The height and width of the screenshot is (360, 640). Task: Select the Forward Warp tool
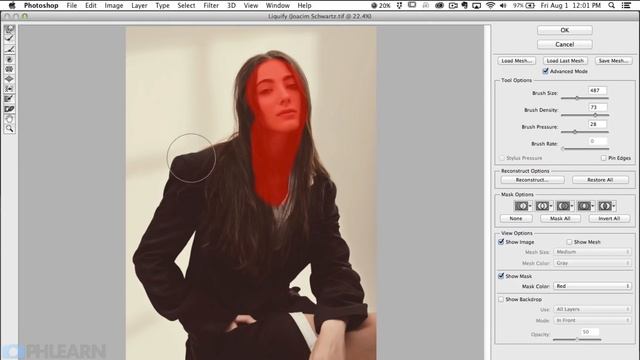pyautogui.click(x=9, y=29)
